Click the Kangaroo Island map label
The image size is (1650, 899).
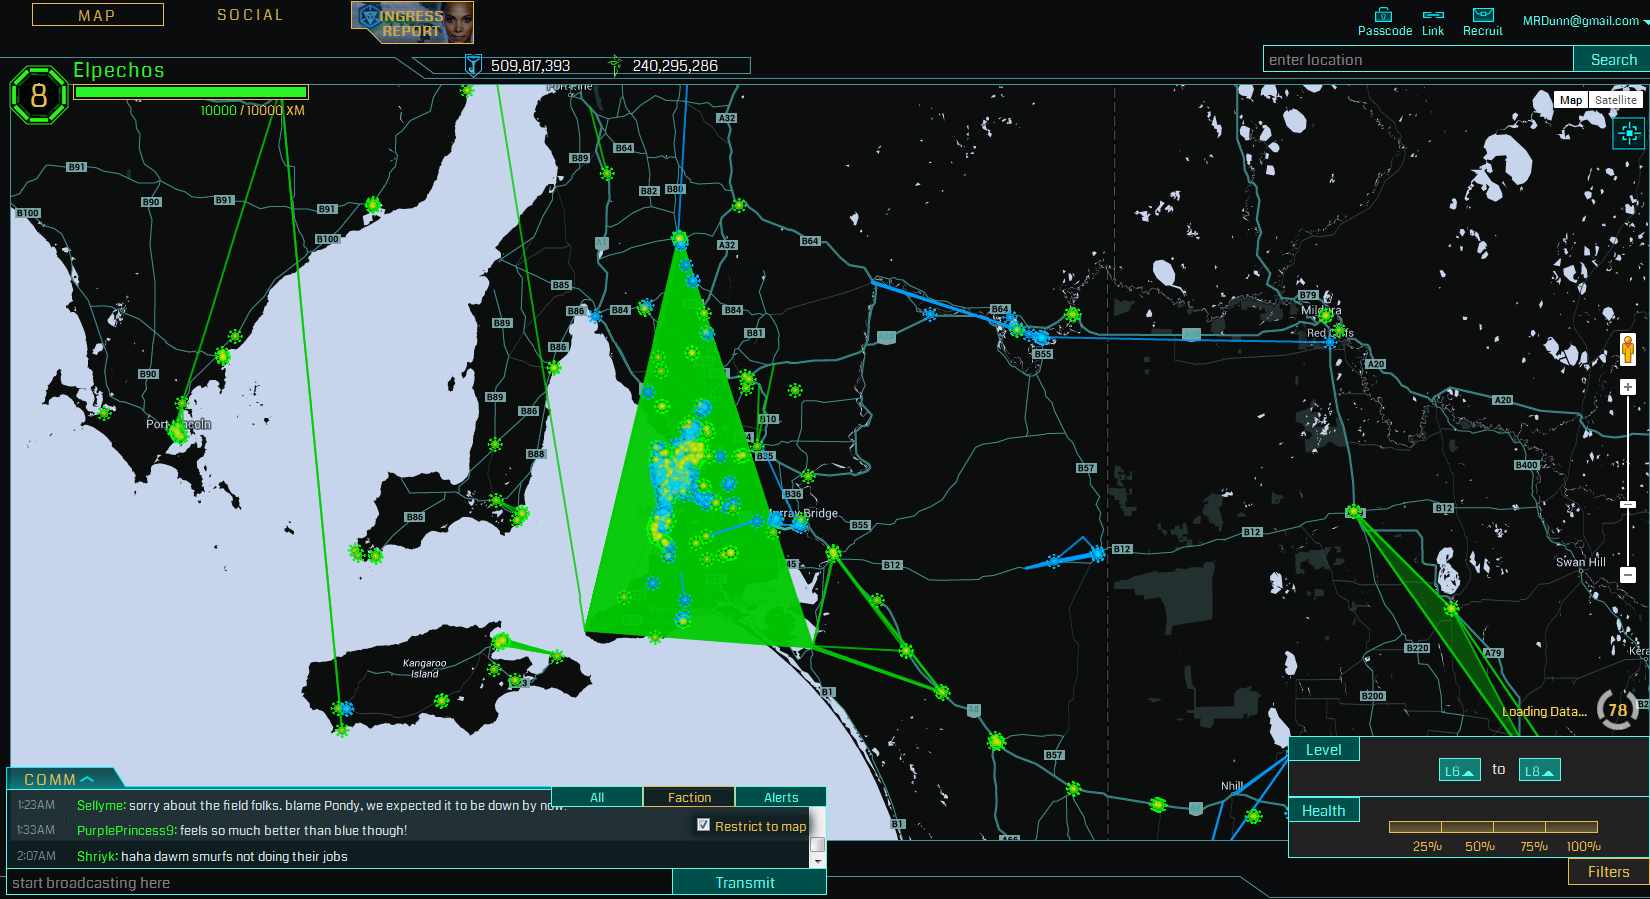pyautogui.click(x=425, y=668)
